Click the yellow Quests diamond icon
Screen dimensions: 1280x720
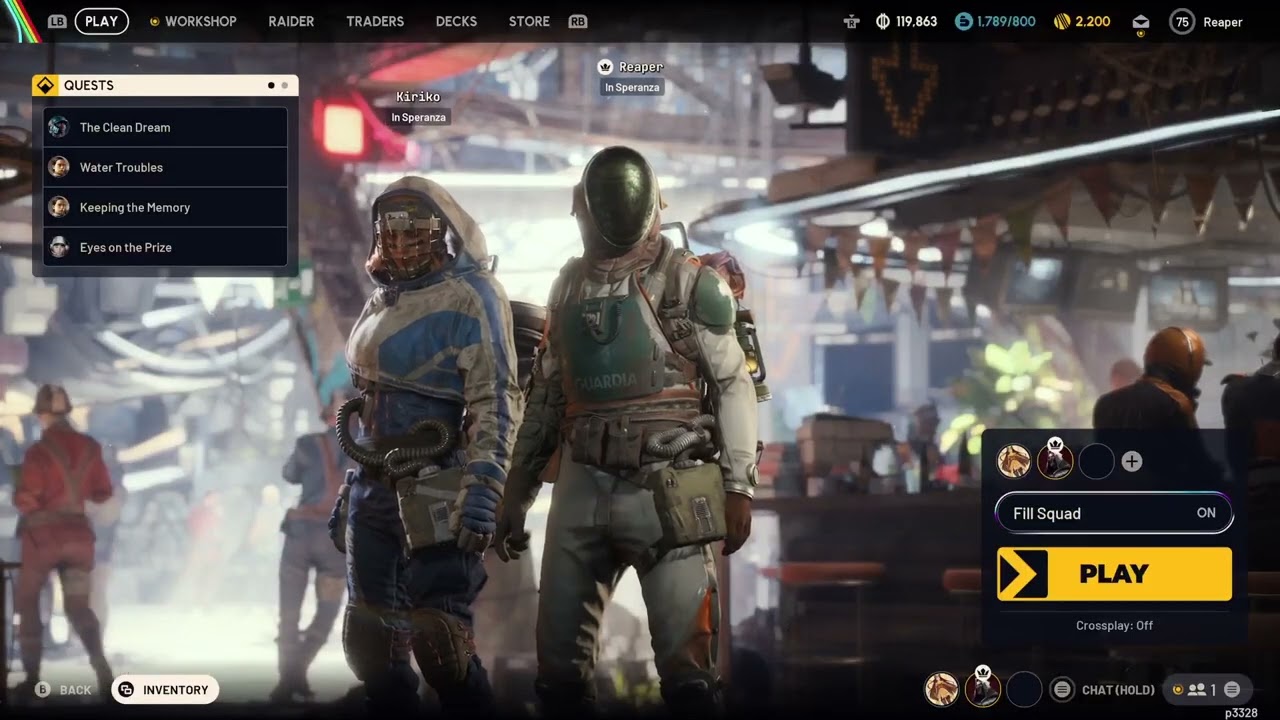pyautogui.click(x=45, y=85)
